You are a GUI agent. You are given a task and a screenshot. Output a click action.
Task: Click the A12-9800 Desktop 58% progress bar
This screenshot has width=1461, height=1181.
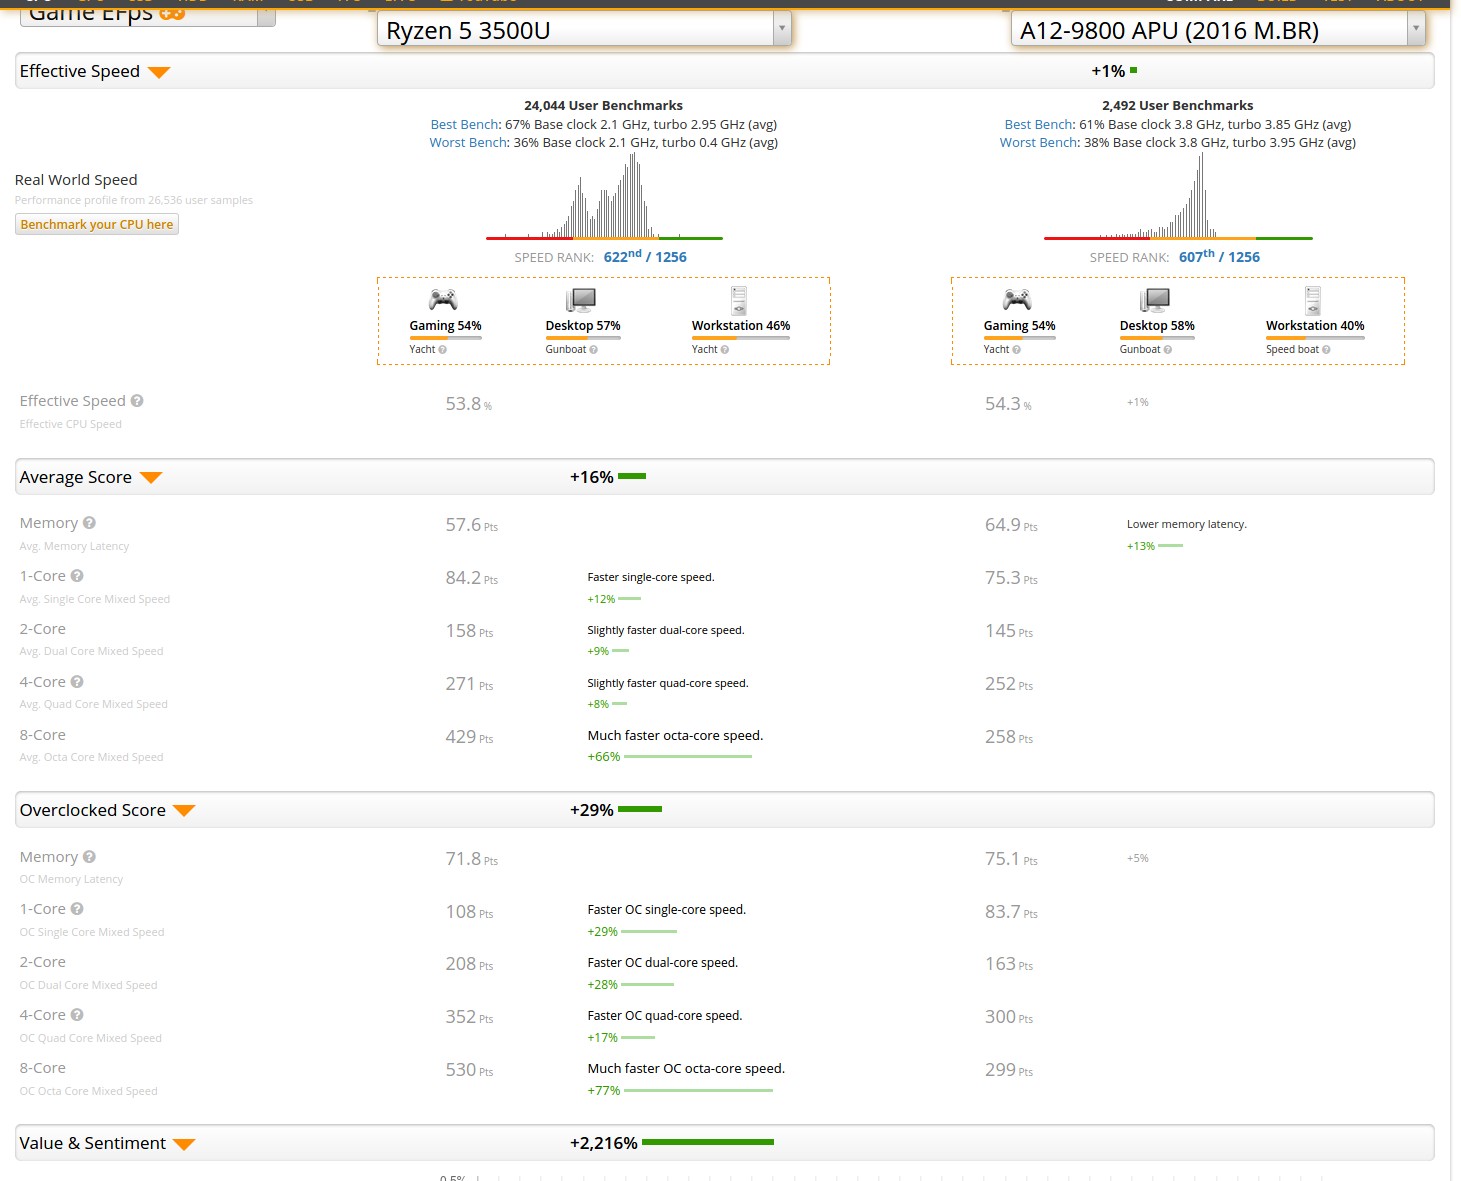coord(1157,338)
